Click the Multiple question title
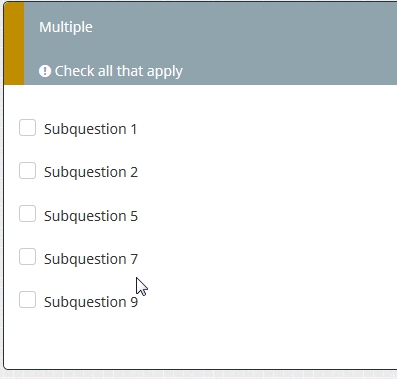The width and height of the screenshot is (397, 379). pos(66,27)
